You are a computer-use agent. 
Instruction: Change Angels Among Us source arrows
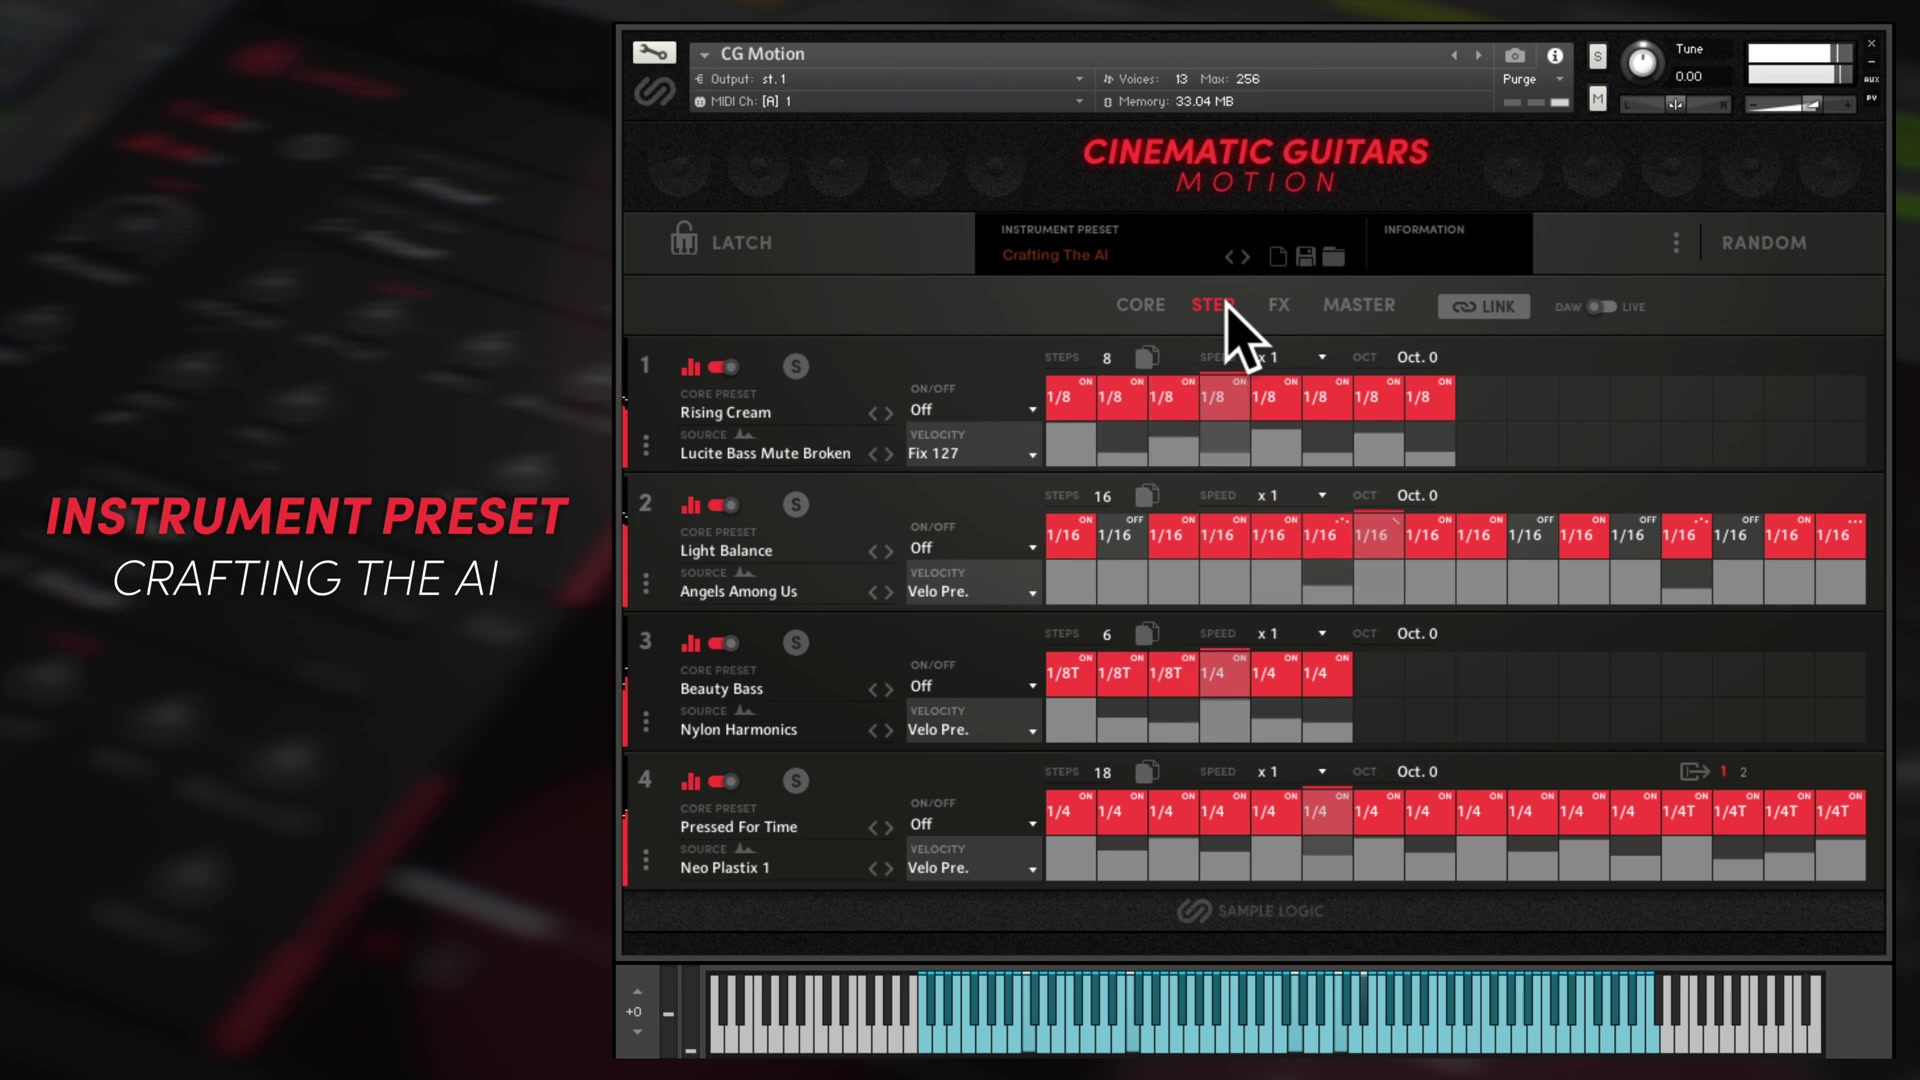point(880,592)
